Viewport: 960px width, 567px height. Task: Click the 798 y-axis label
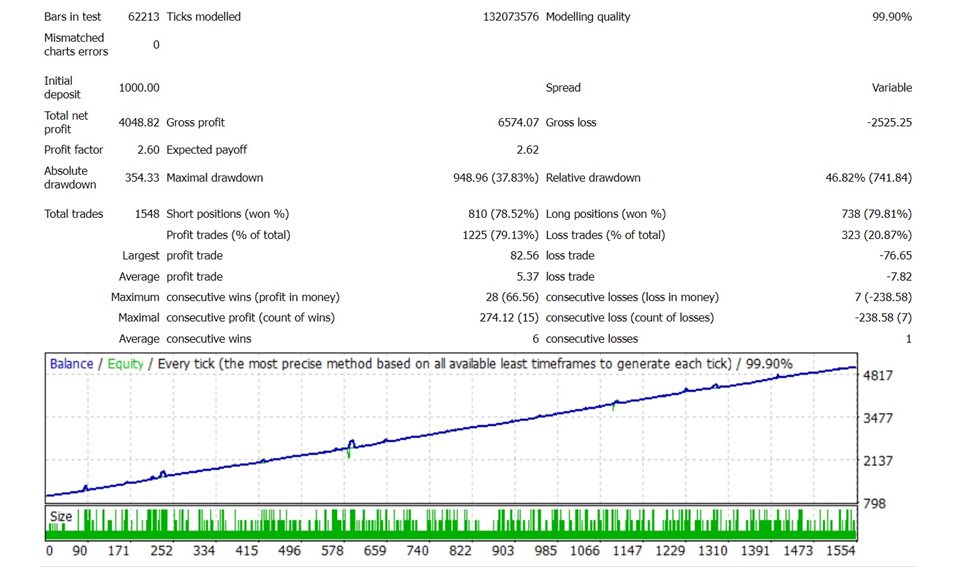pos(874,503)
